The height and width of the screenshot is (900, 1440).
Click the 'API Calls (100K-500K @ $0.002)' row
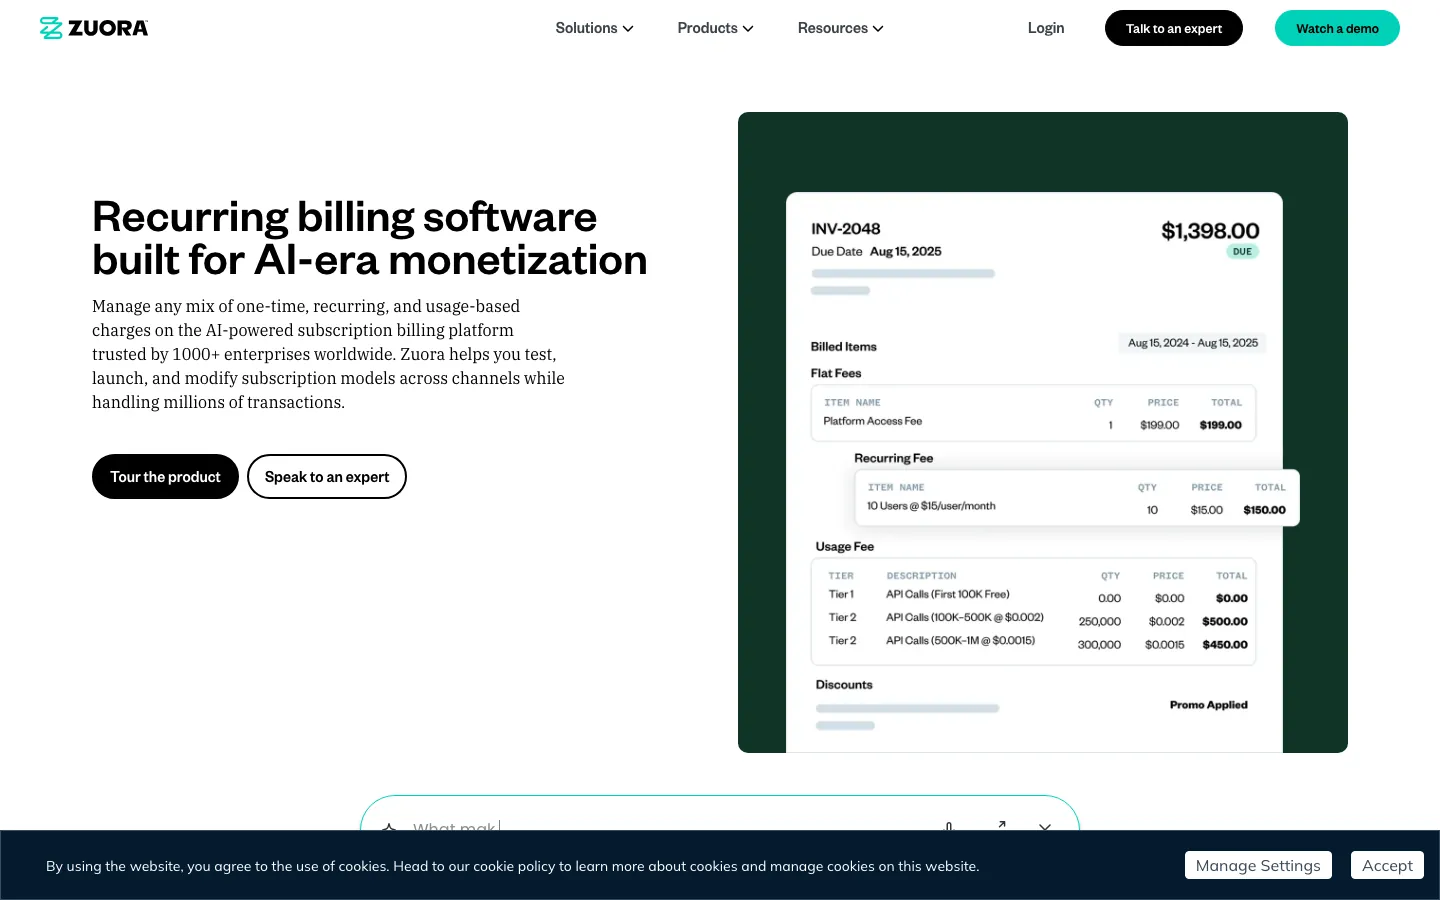click(965, 617)
